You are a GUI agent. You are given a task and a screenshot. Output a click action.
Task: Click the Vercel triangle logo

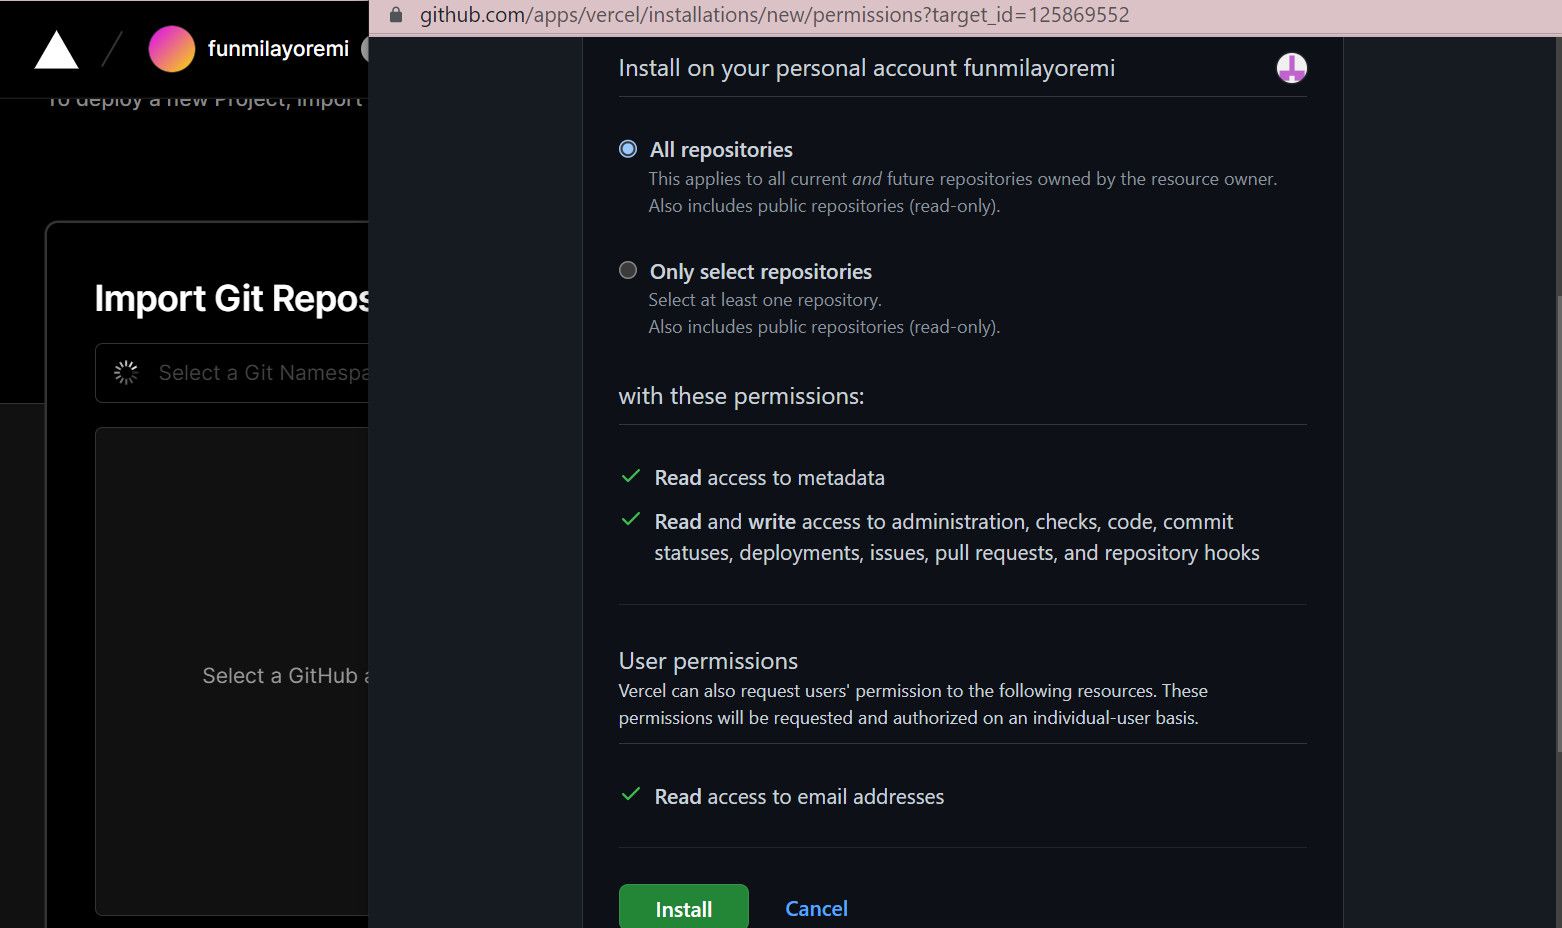click(x=56, y=48)
